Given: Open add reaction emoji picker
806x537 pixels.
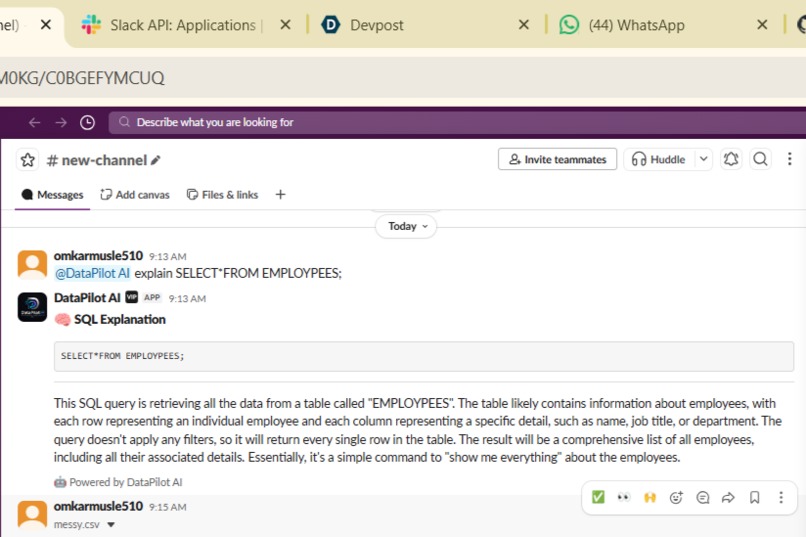Looking at the screenshot, I should click(x=676, y=497).
